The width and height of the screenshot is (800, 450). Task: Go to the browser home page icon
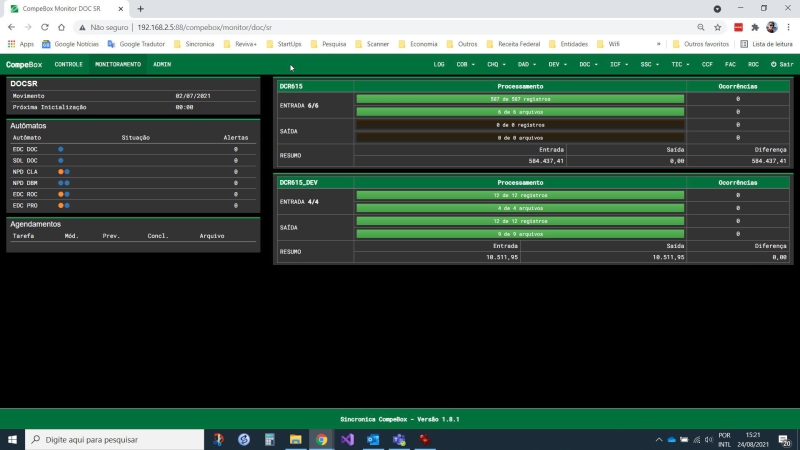click(x=61, y=27)
